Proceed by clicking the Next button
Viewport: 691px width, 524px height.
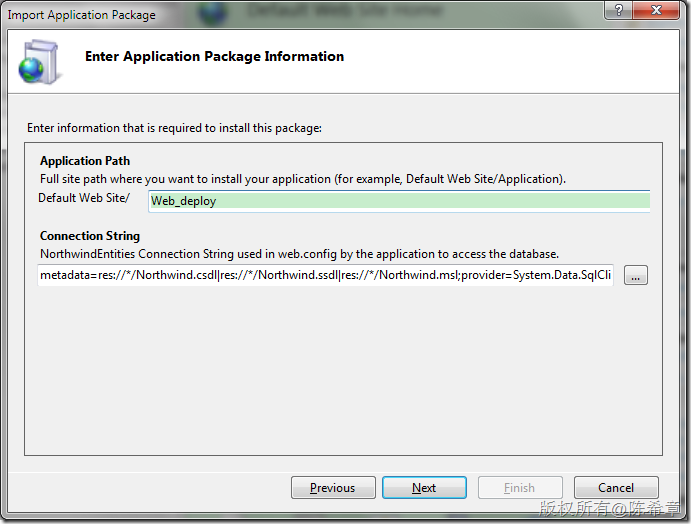[424, 488]
